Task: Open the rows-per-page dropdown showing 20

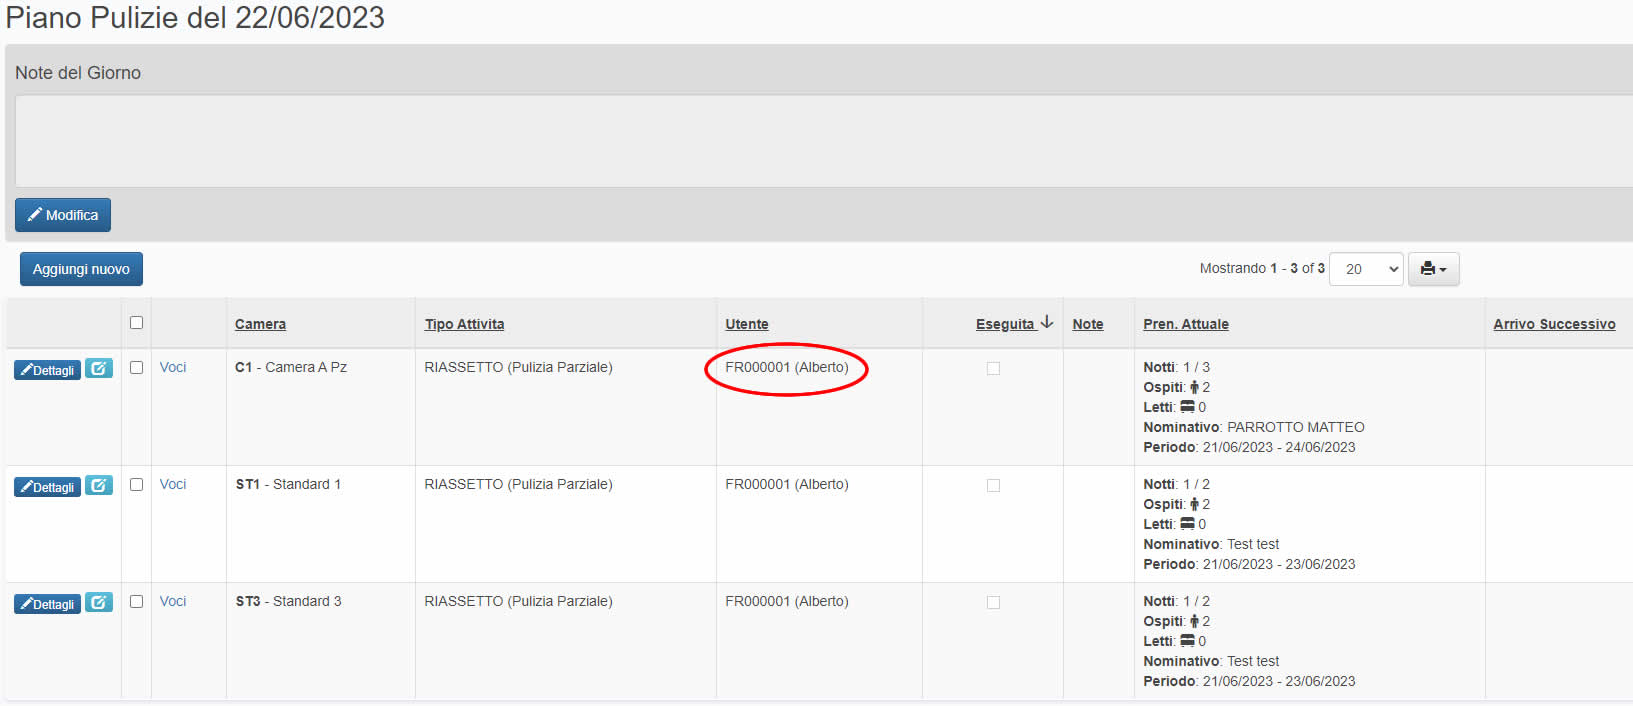Action: coord(1365,269)
